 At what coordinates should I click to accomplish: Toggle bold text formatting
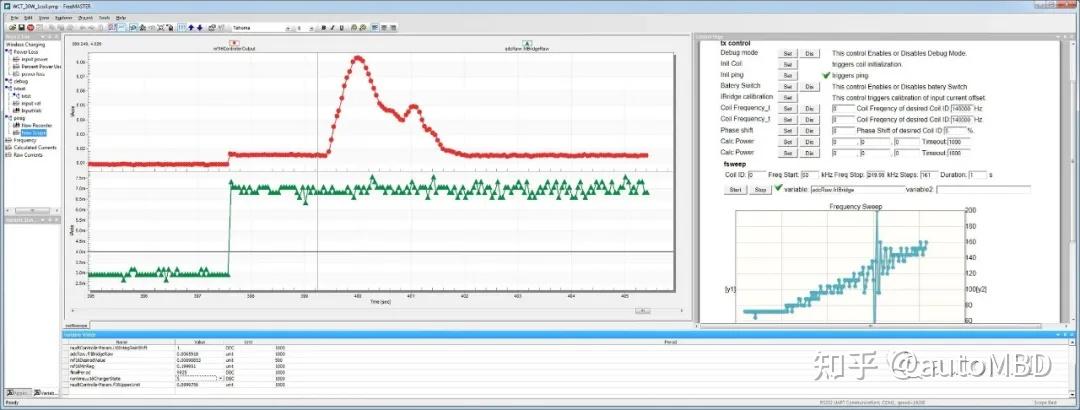click(x=323, y=28)
